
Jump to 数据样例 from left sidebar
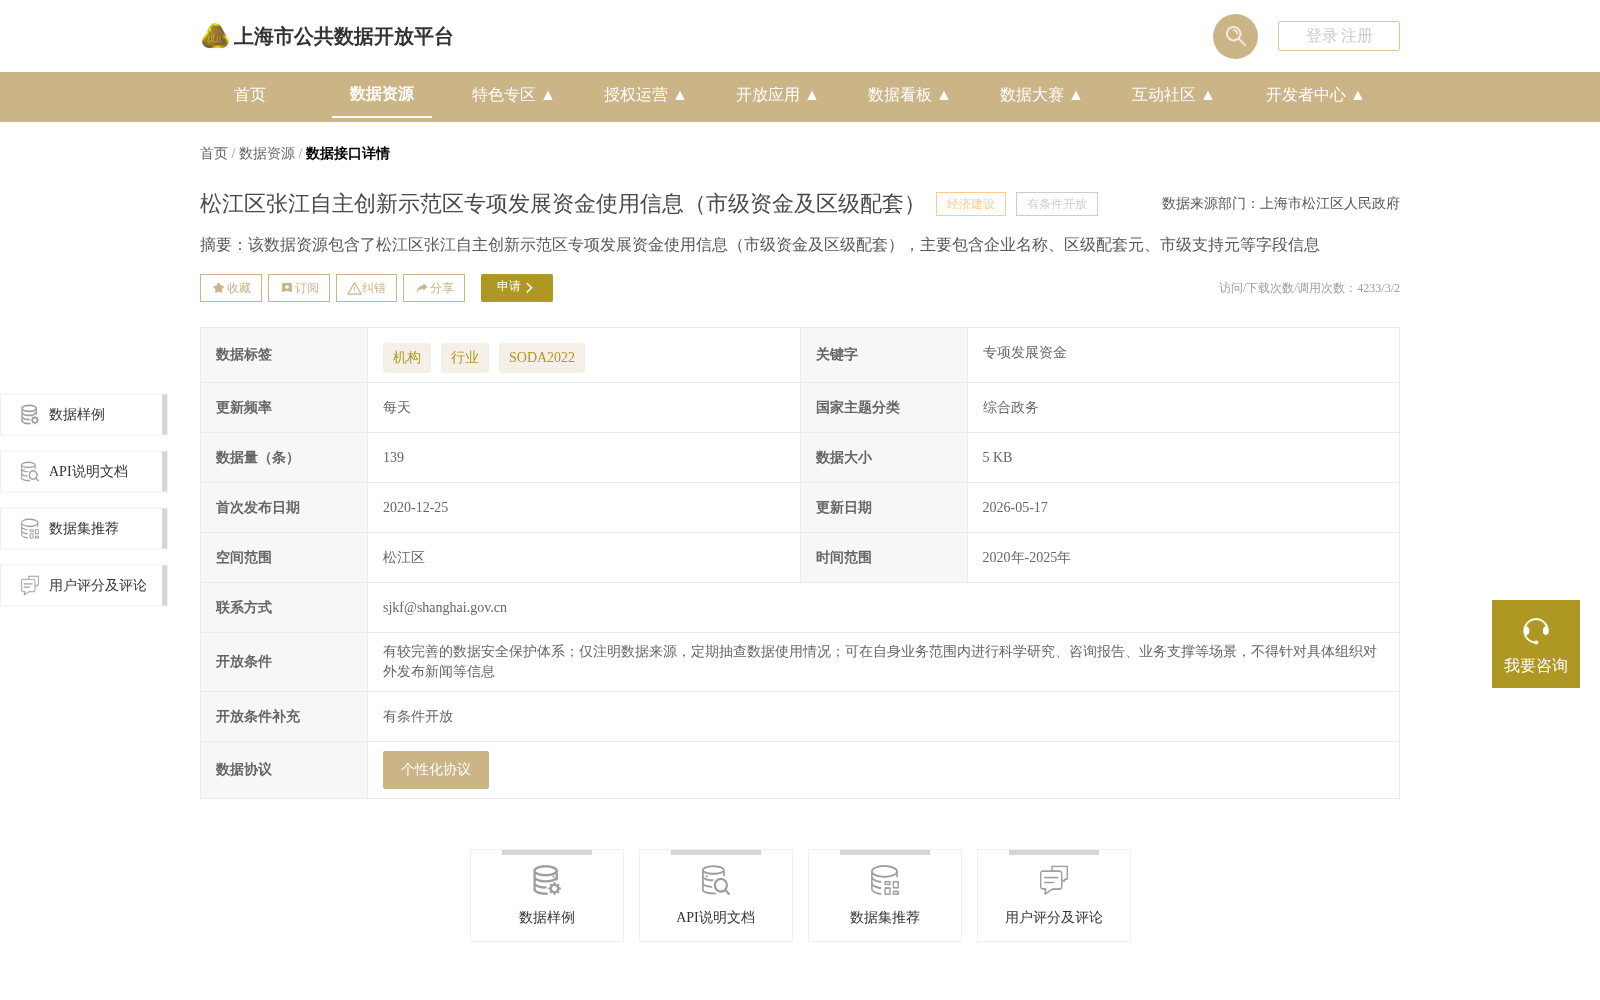pos(84,415)
